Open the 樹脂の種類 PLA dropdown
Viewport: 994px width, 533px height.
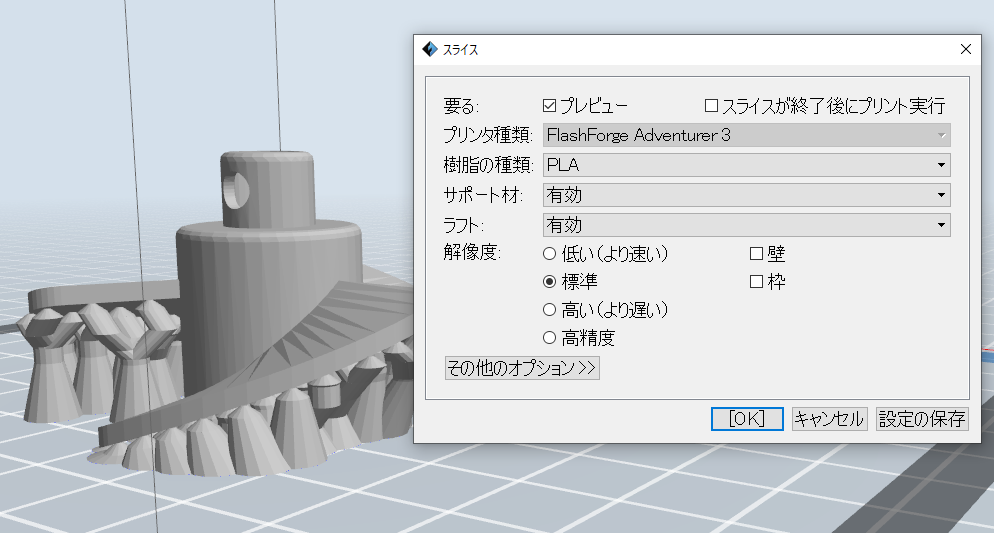click(x=746, y=165)
